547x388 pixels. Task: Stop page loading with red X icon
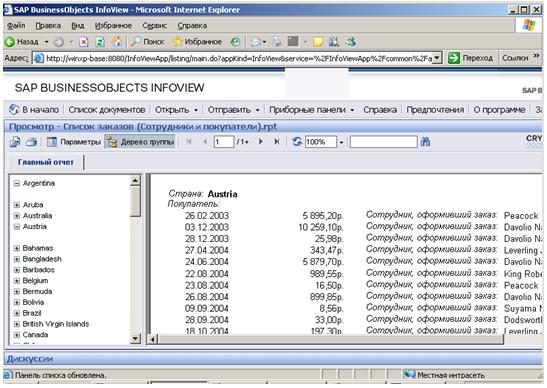(x=84, y=42)
